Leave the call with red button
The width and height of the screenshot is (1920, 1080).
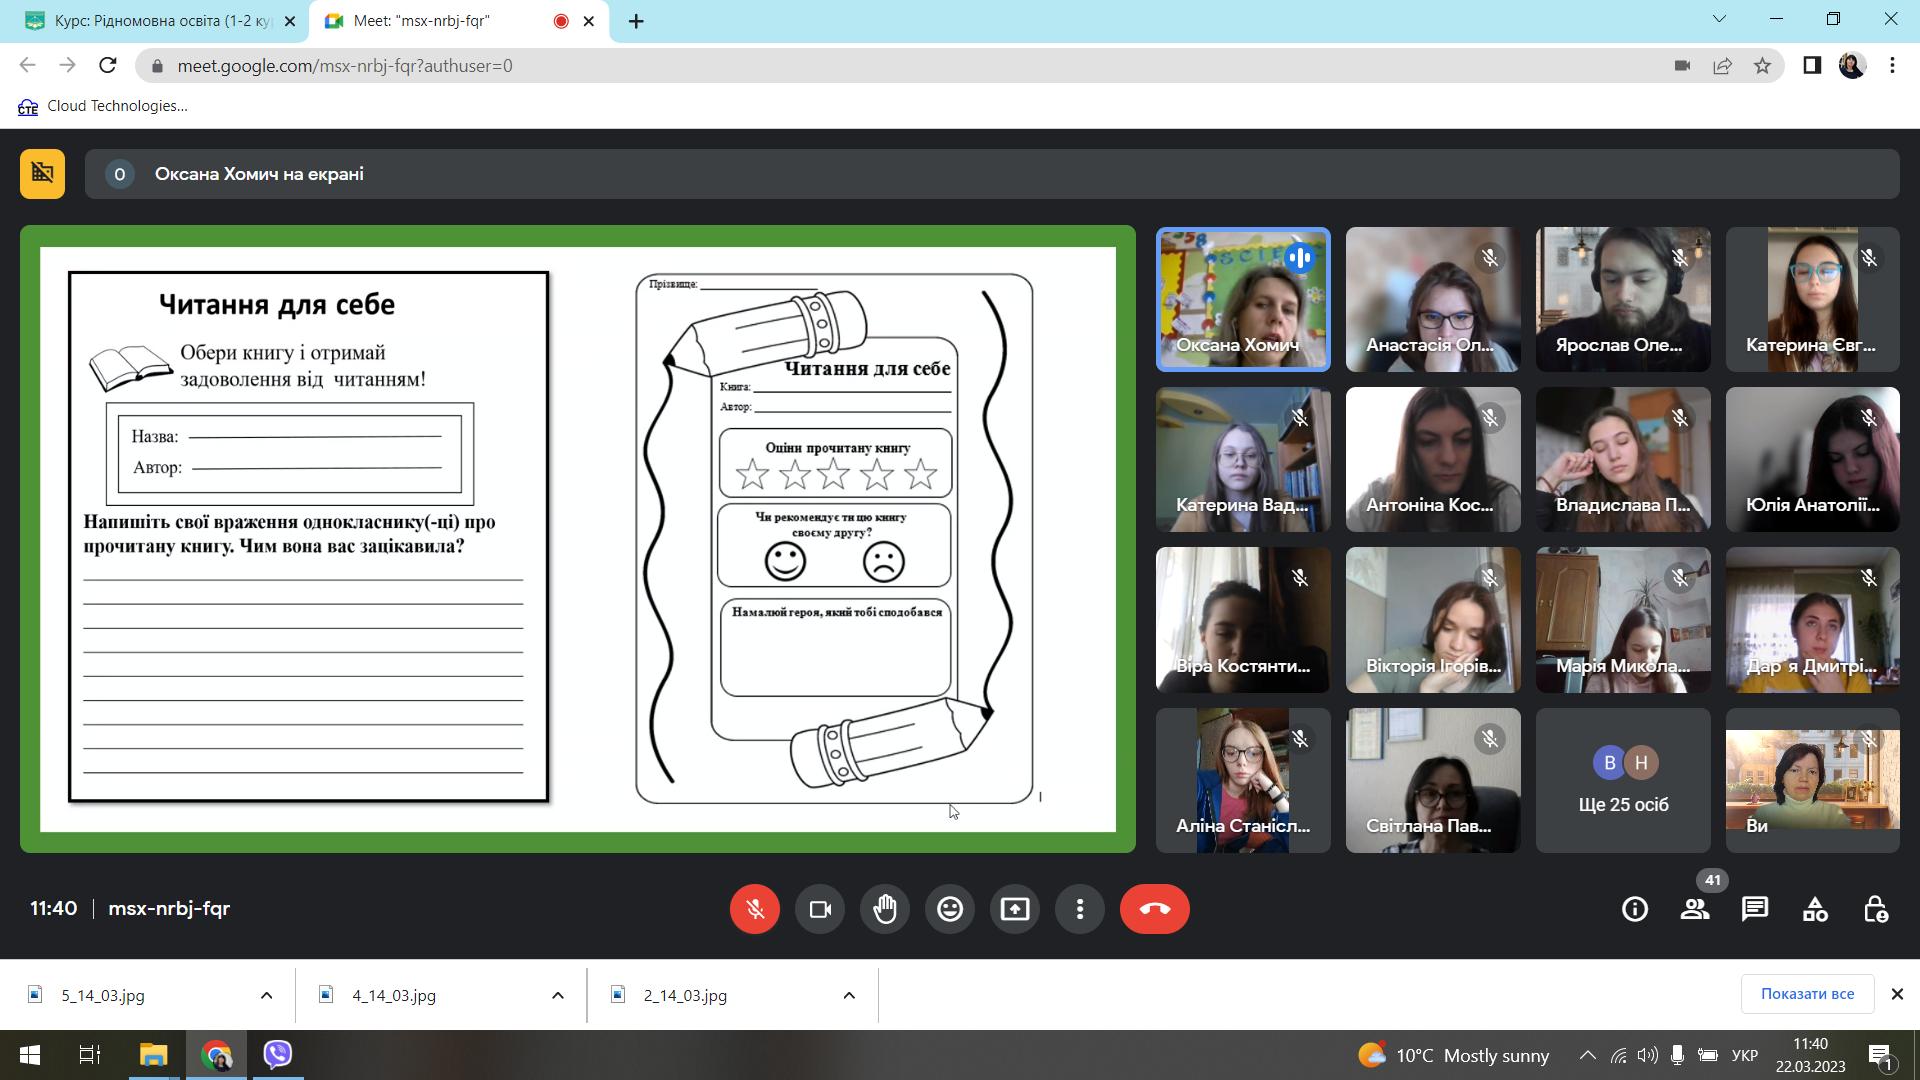pyautogui.click(x=1154, y=909)
